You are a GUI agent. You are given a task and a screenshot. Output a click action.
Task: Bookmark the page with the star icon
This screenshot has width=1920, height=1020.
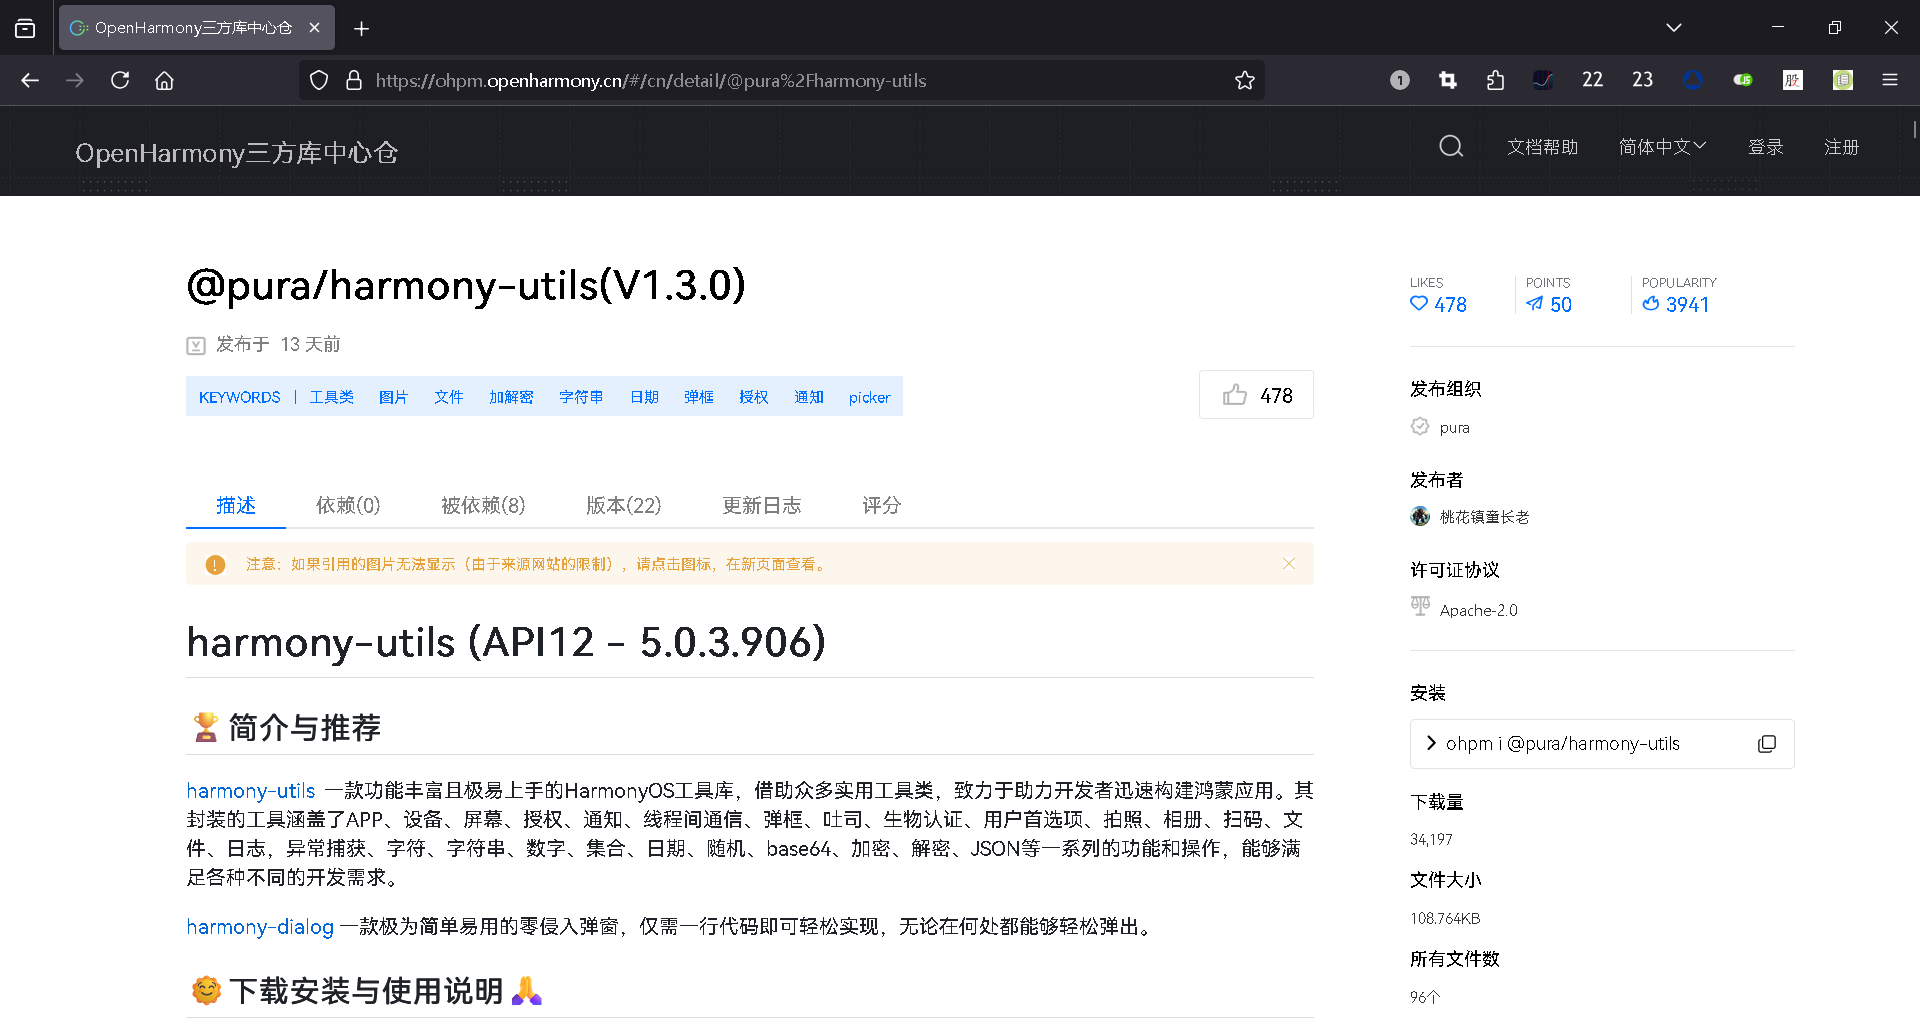pyautogui.click(x=1245, y=80)
